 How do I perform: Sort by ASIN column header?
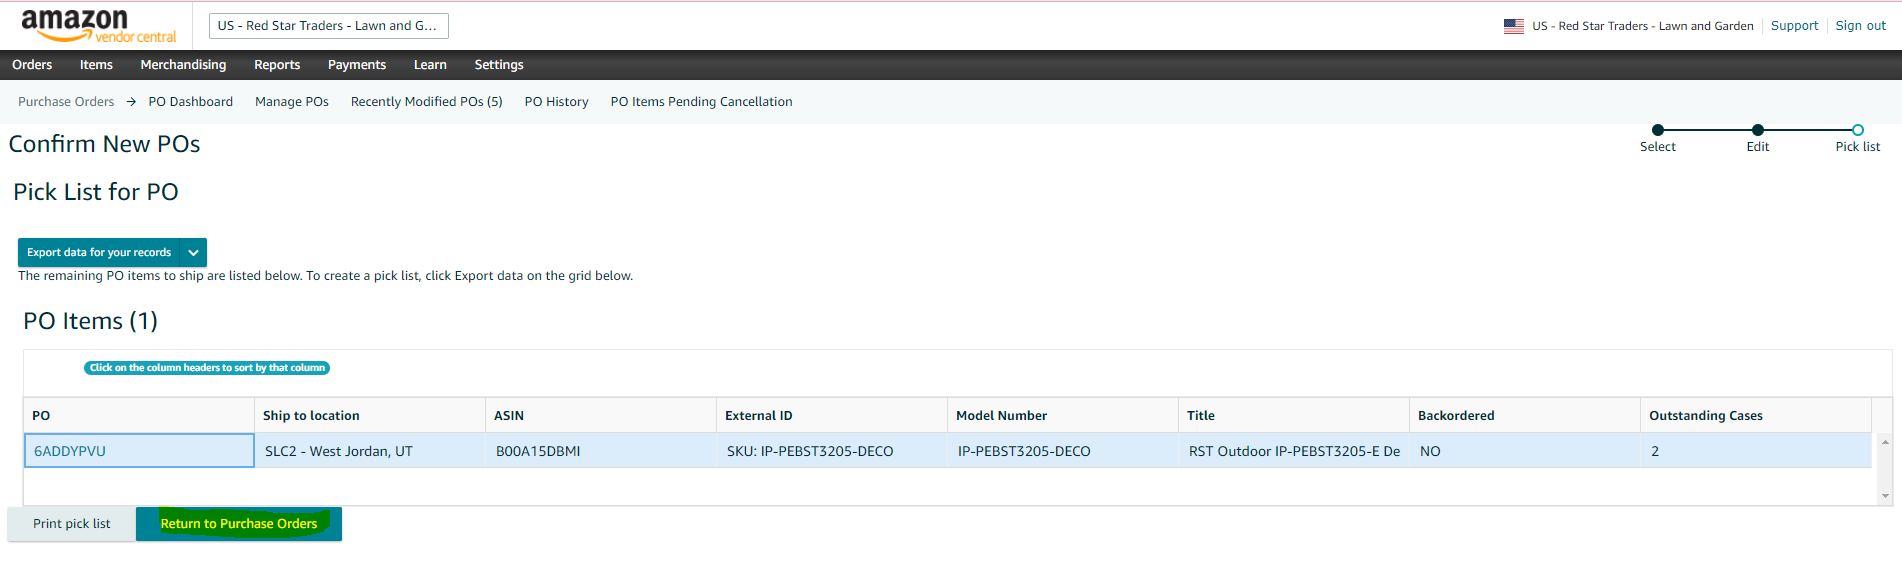(x=601, y=416)
